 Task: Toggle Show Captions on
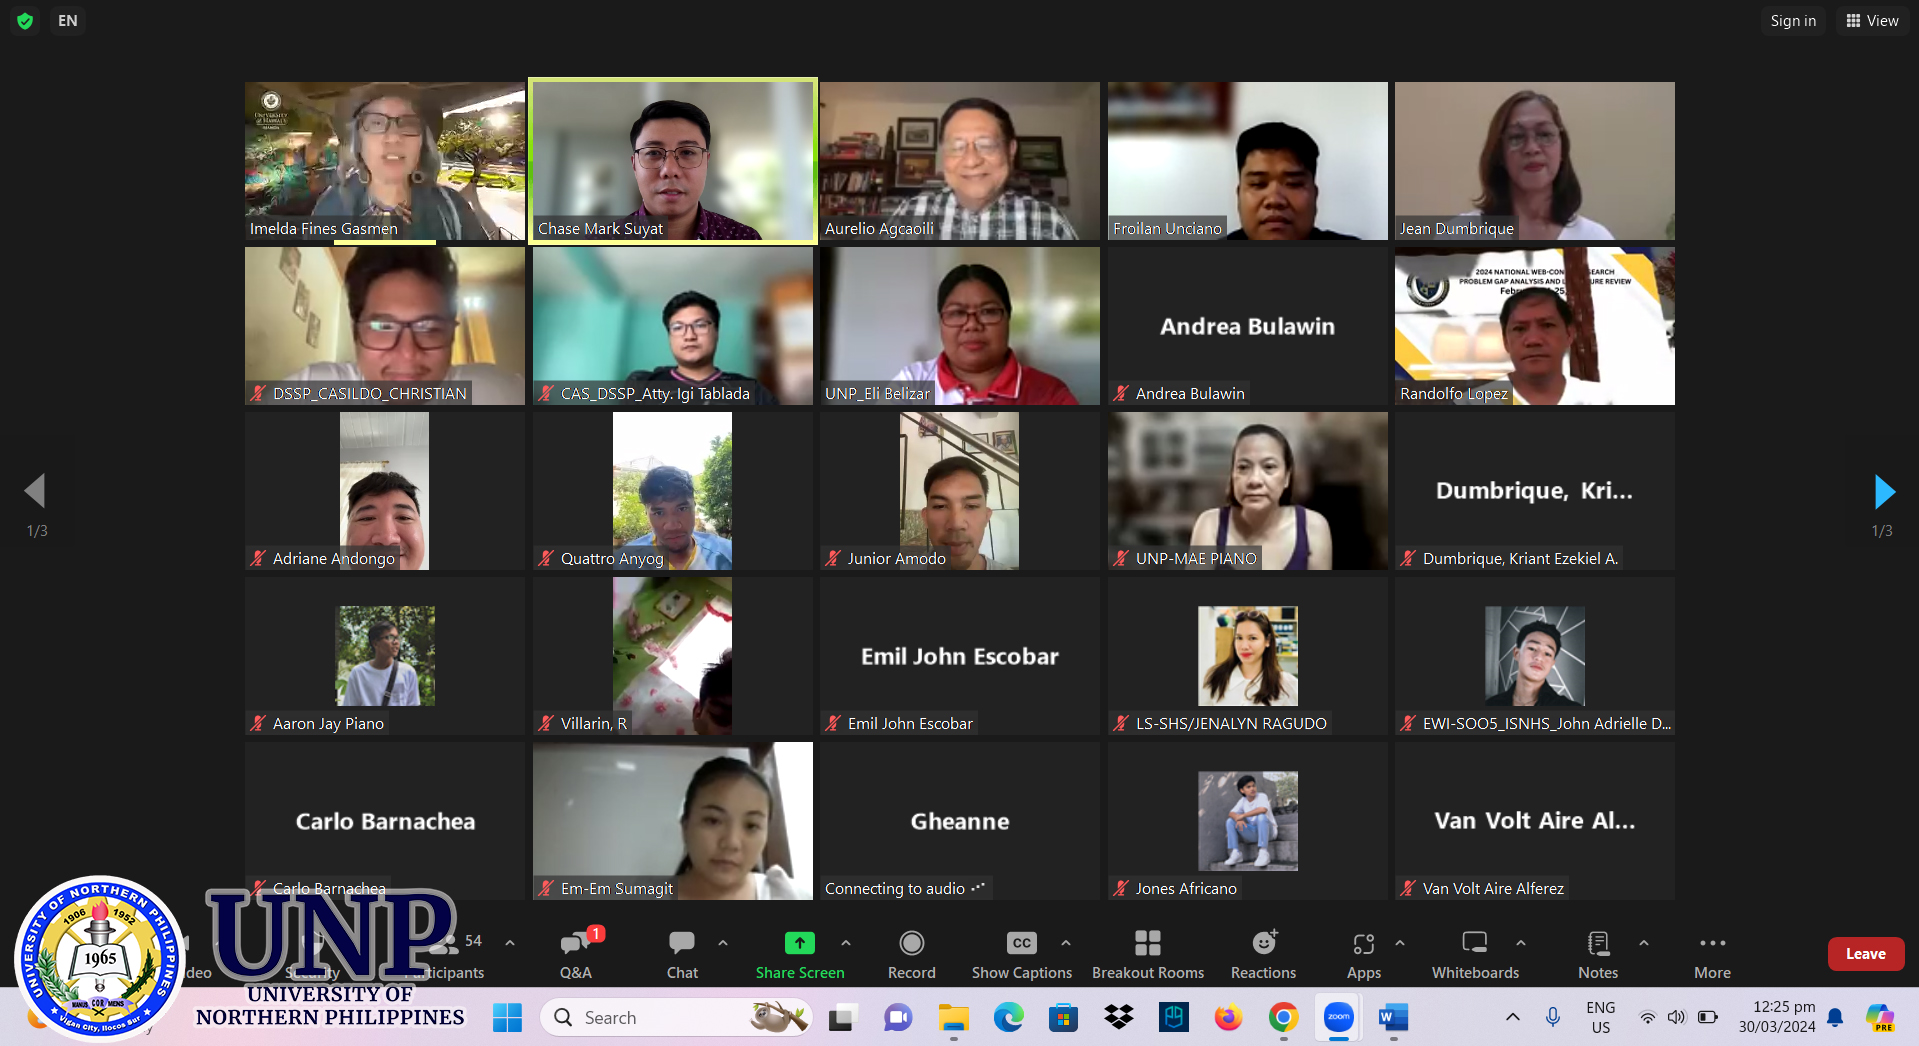(x=1021, y=954)
